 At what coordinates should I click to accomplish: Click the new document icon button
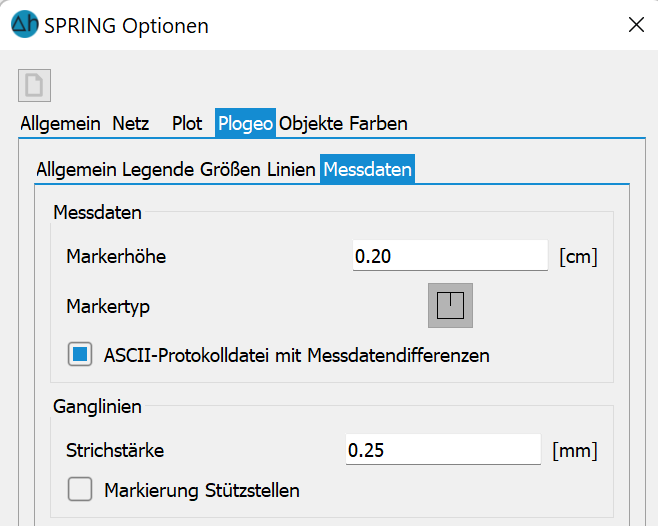(x=34, y=86)
